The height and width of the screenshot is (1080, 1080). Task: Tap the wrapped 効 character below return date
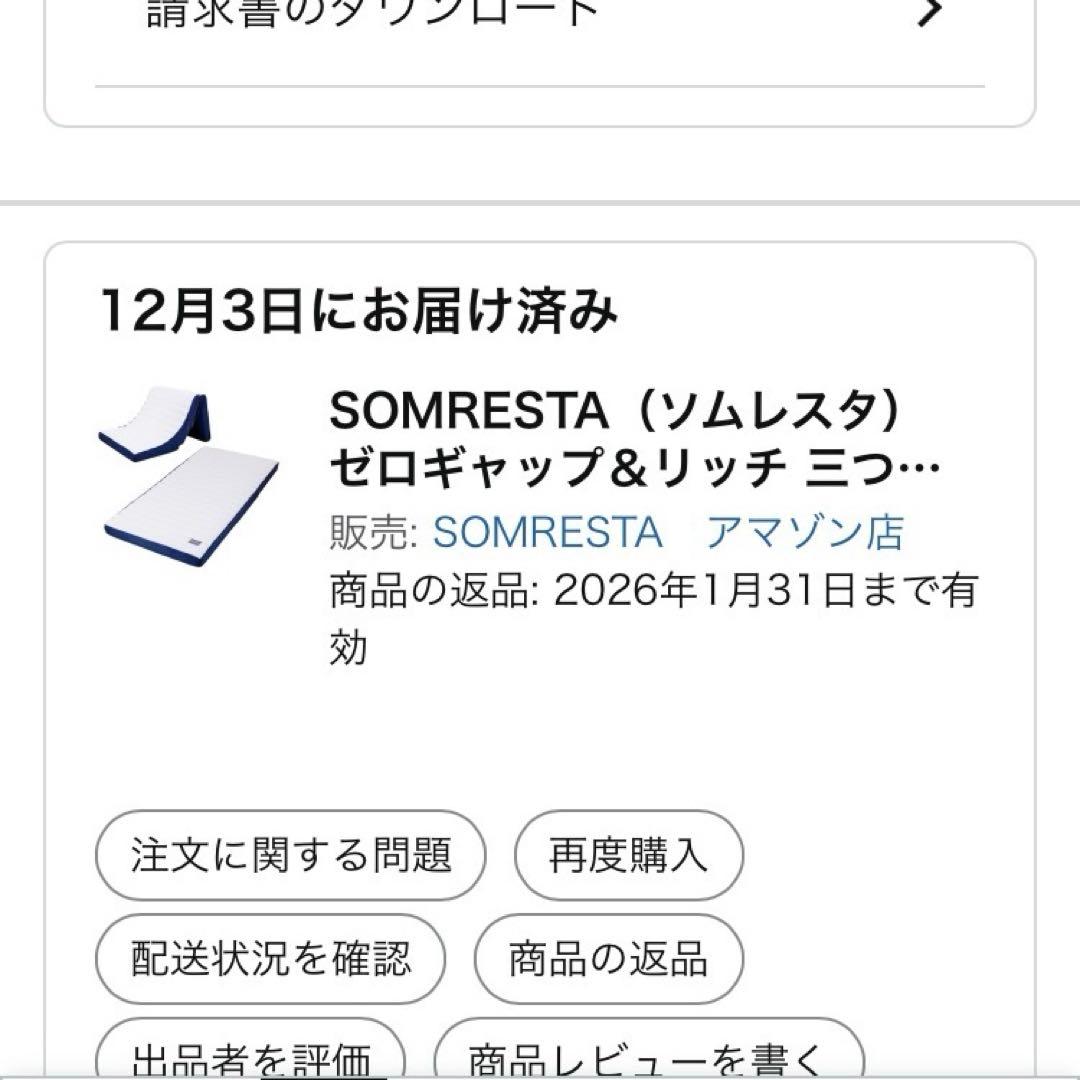point(349,647)
